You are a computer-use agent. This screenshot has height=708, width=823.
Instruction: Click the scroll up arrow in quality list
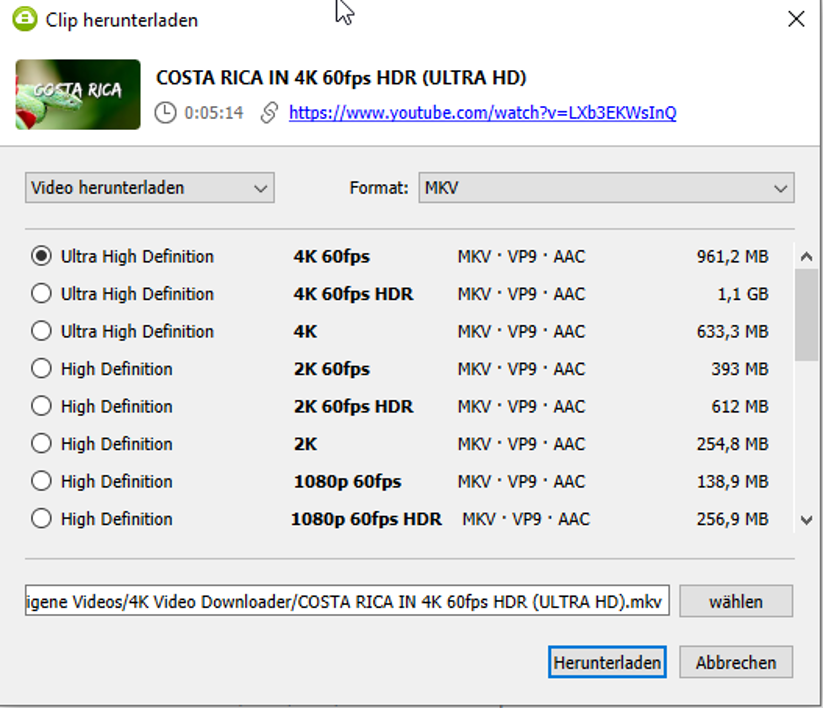[807, 257]
